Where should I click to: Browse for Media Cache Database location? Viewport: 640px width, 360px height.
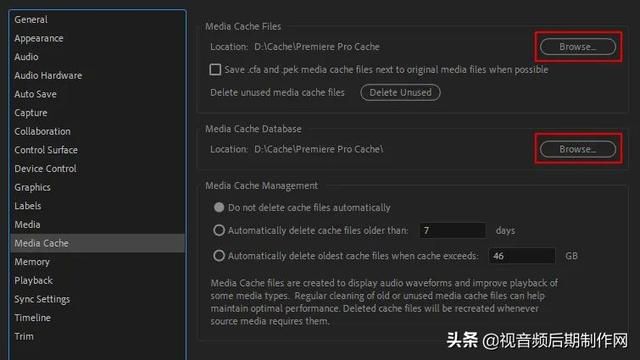pyautogui.click(x=578, y=149)
